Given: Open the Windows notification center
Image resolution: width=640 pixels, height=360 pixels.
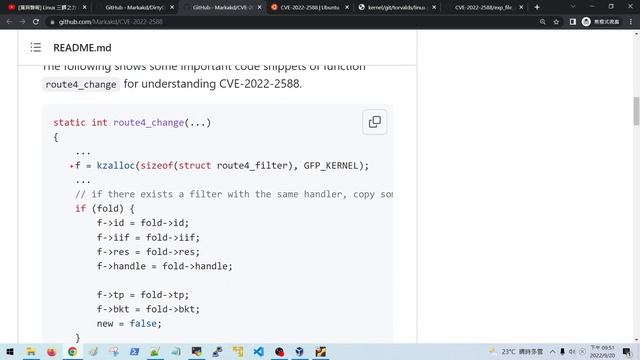Looking at the screenshot, I should coord(627,351).
